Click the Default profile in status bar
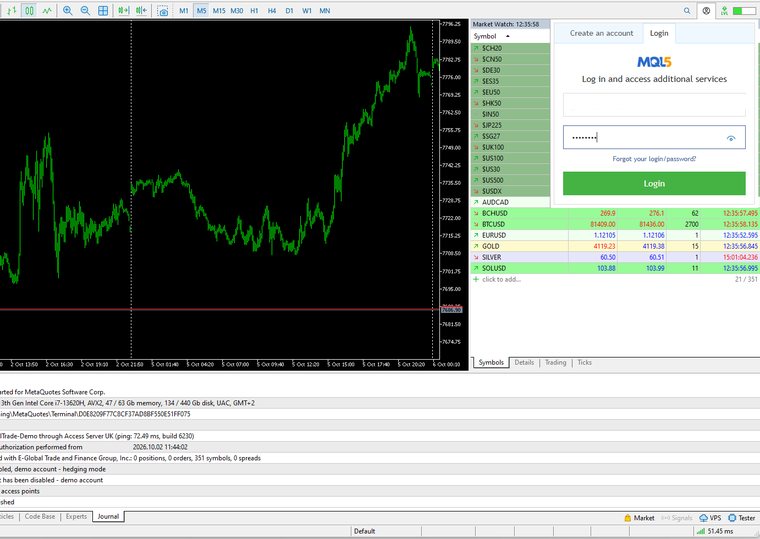 click(x=364, y=531)
